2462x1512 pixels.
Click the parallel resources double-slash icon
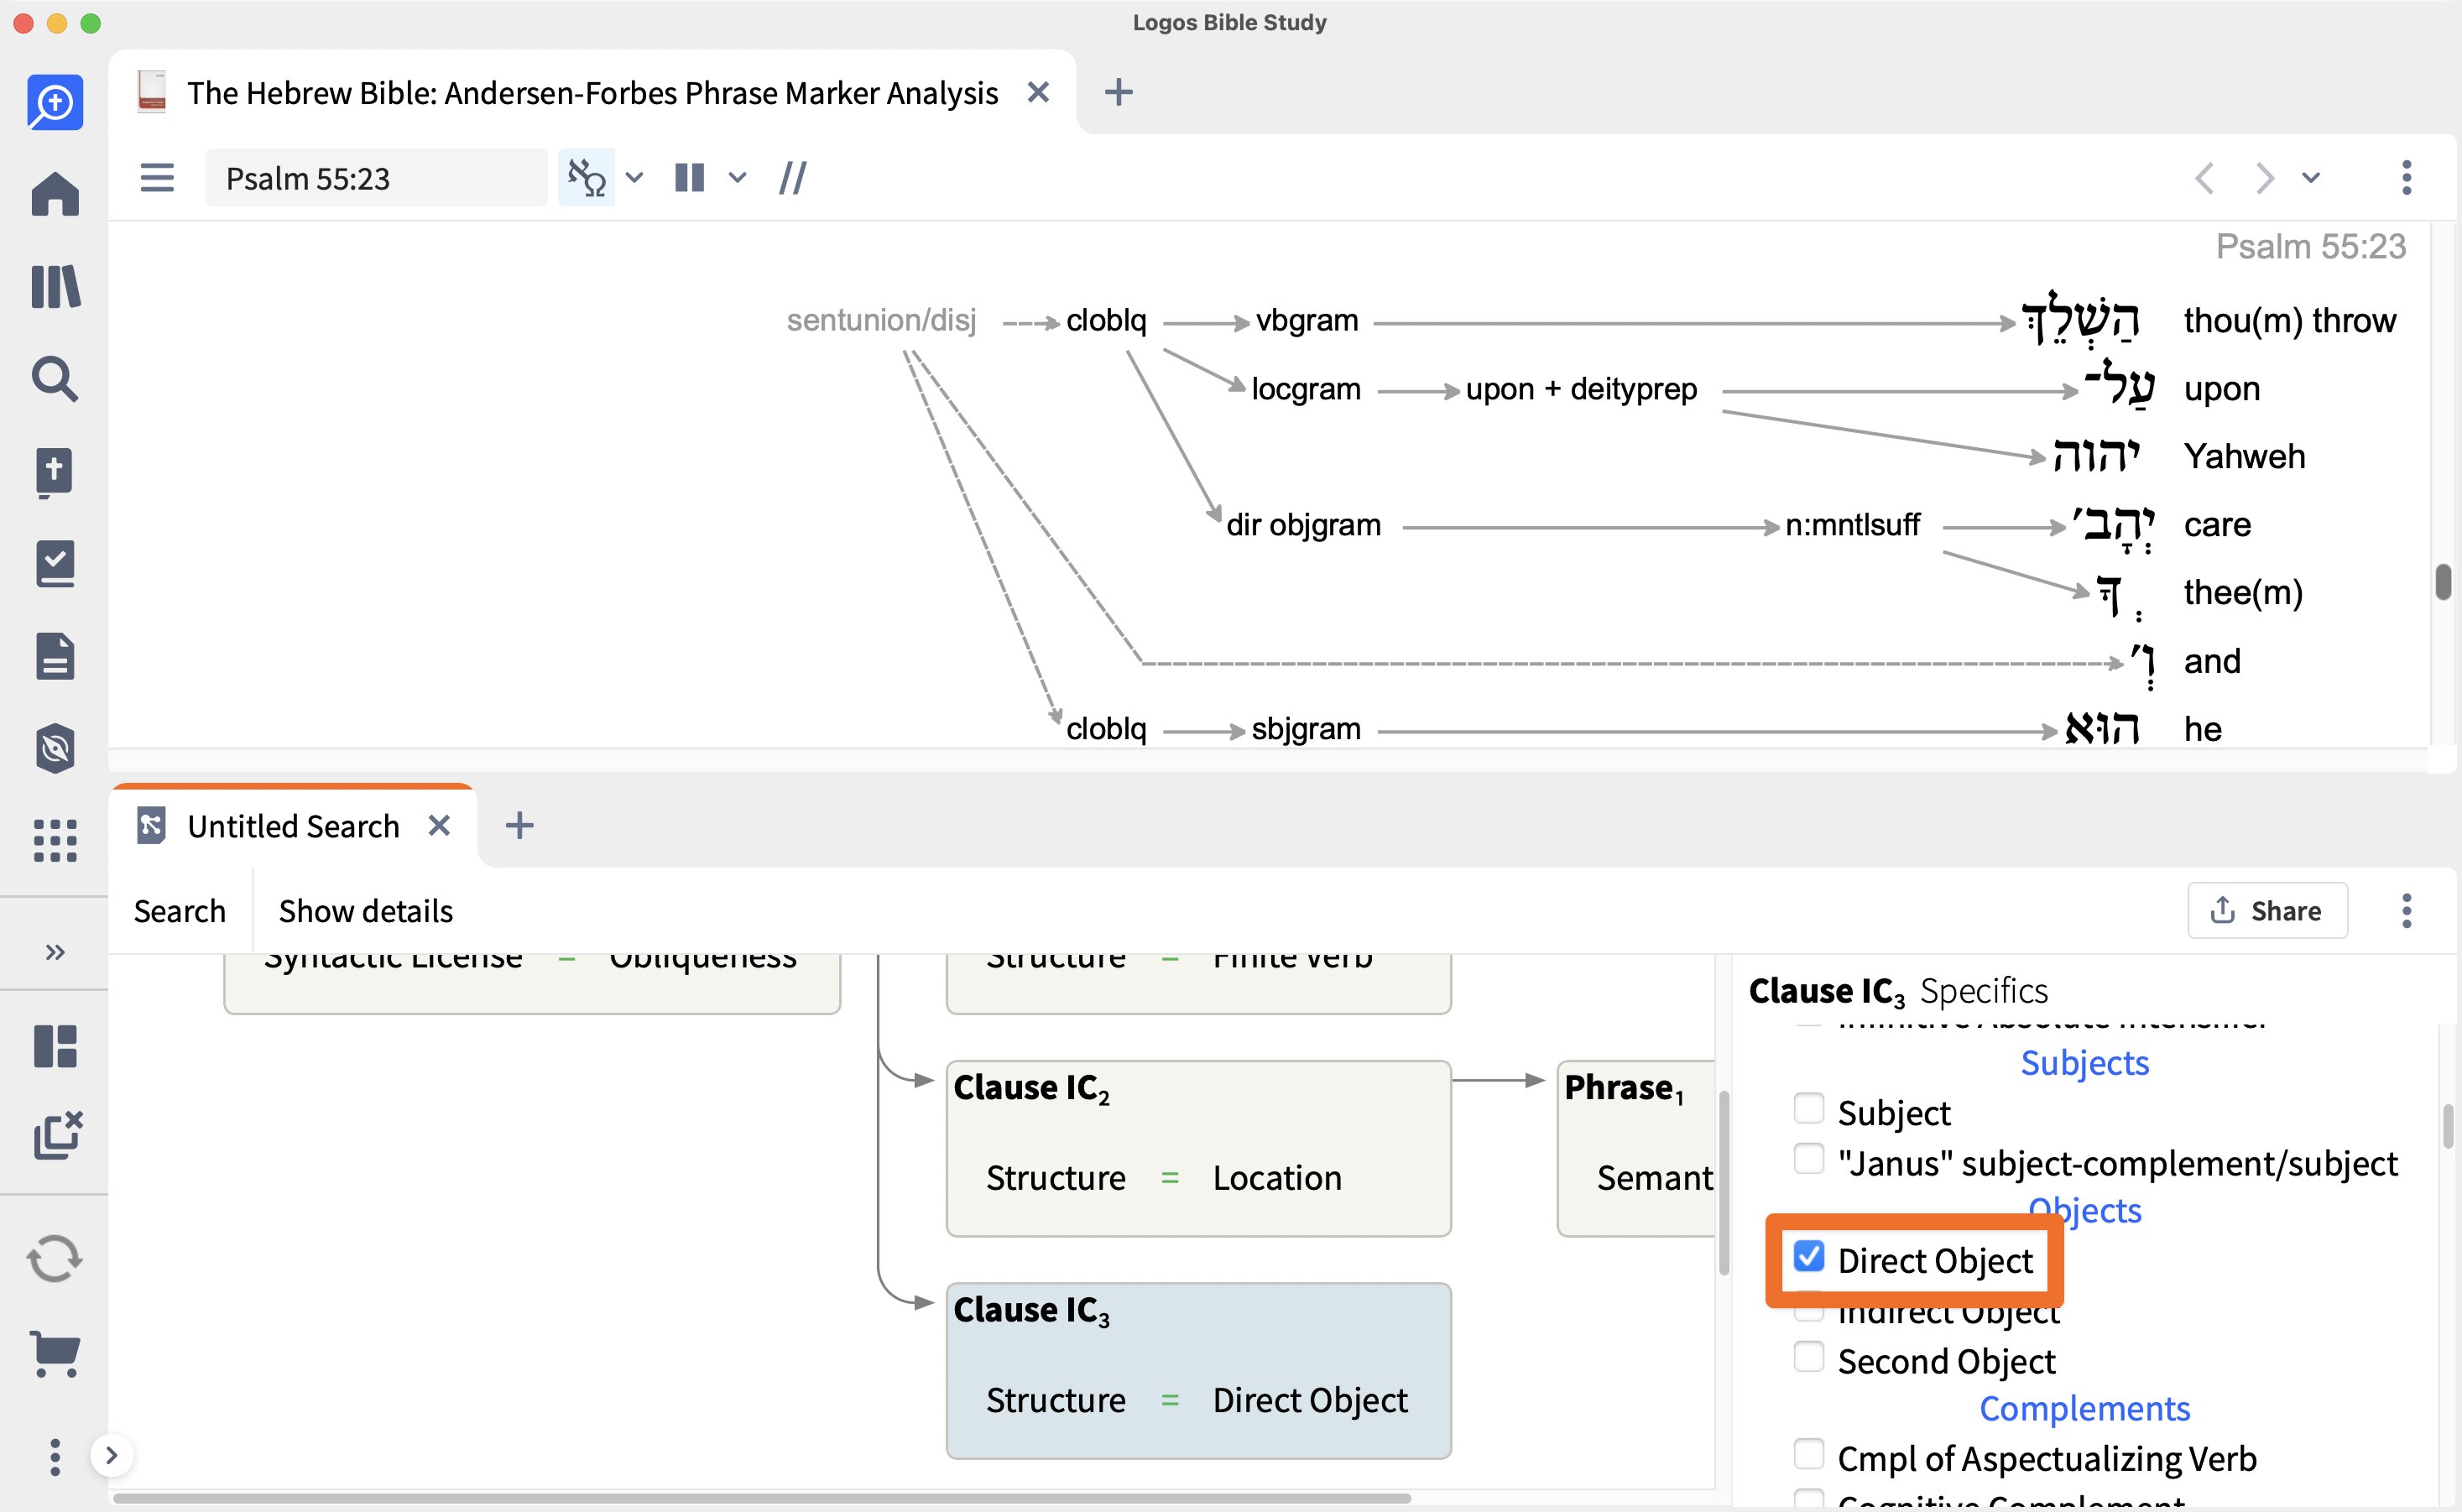tap(792, 178)
